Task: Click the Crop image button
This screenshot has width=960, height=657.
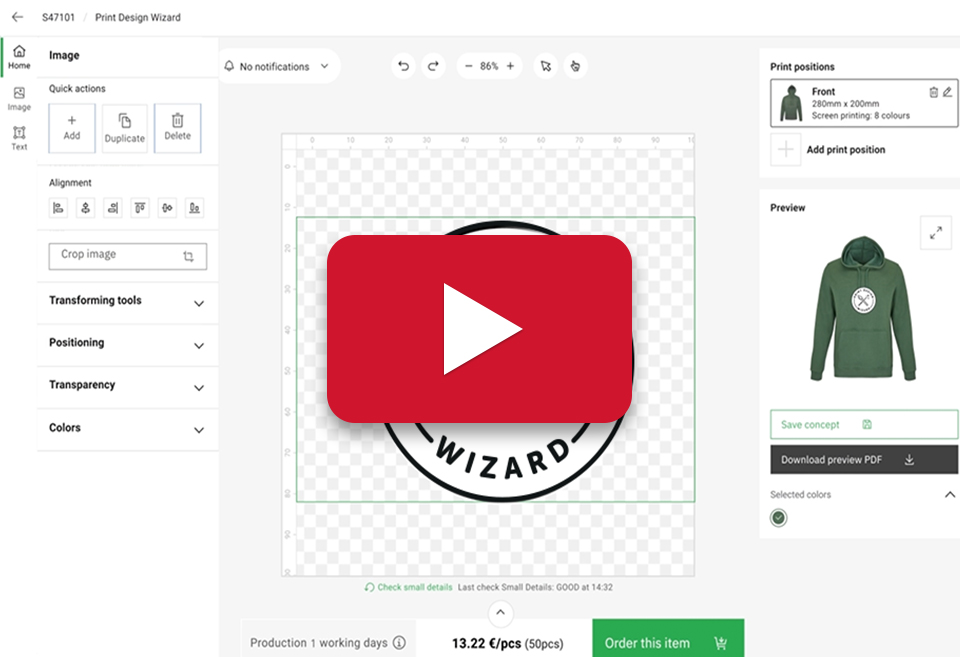Action: pos(128,256)
